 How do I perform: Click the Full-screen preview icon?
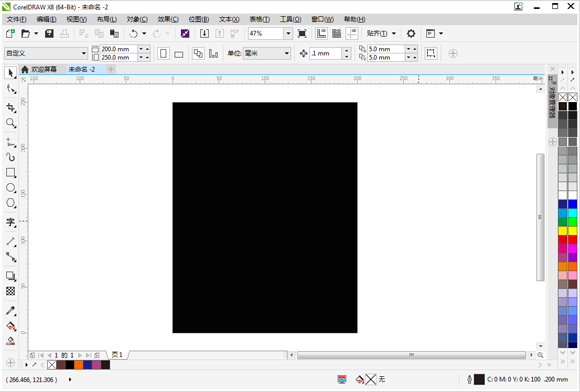(302, 34)
